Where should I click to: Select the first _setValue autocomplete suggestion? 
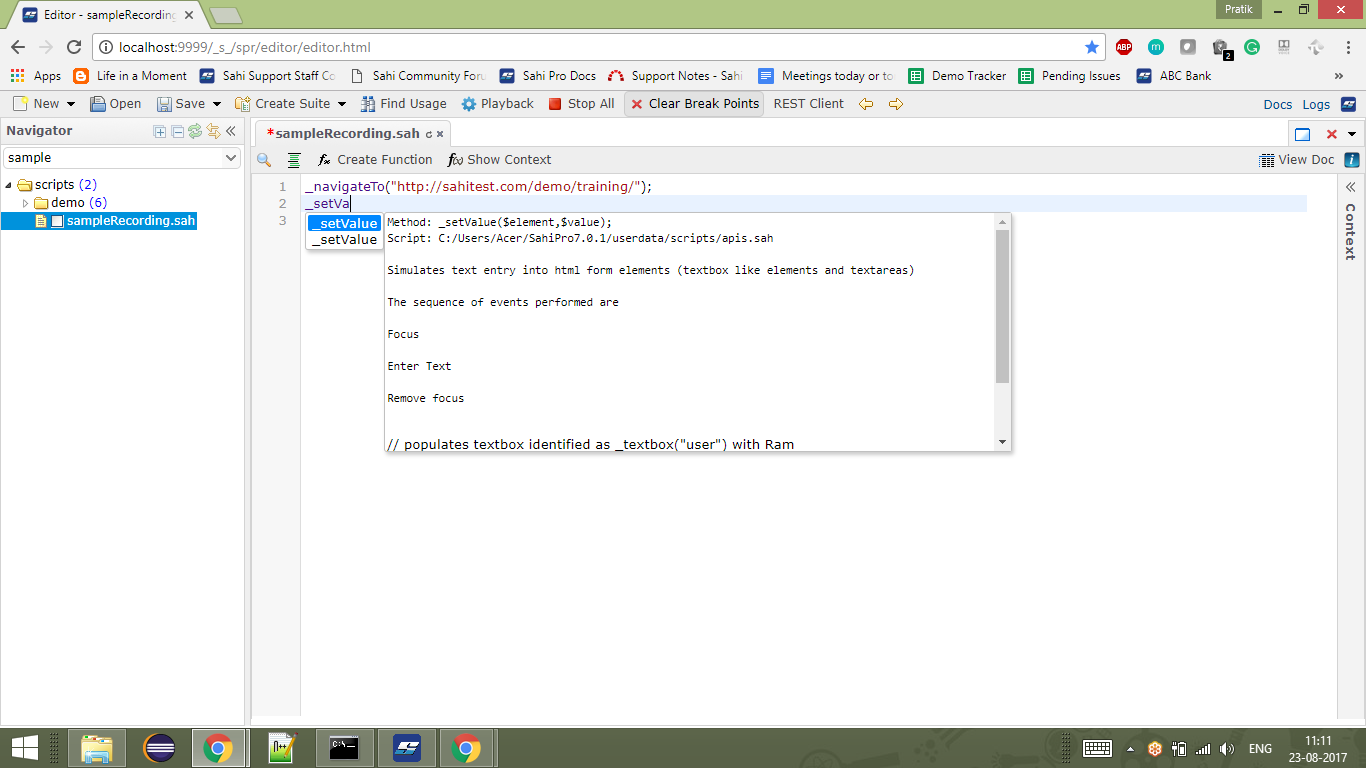tap(344, 223)
